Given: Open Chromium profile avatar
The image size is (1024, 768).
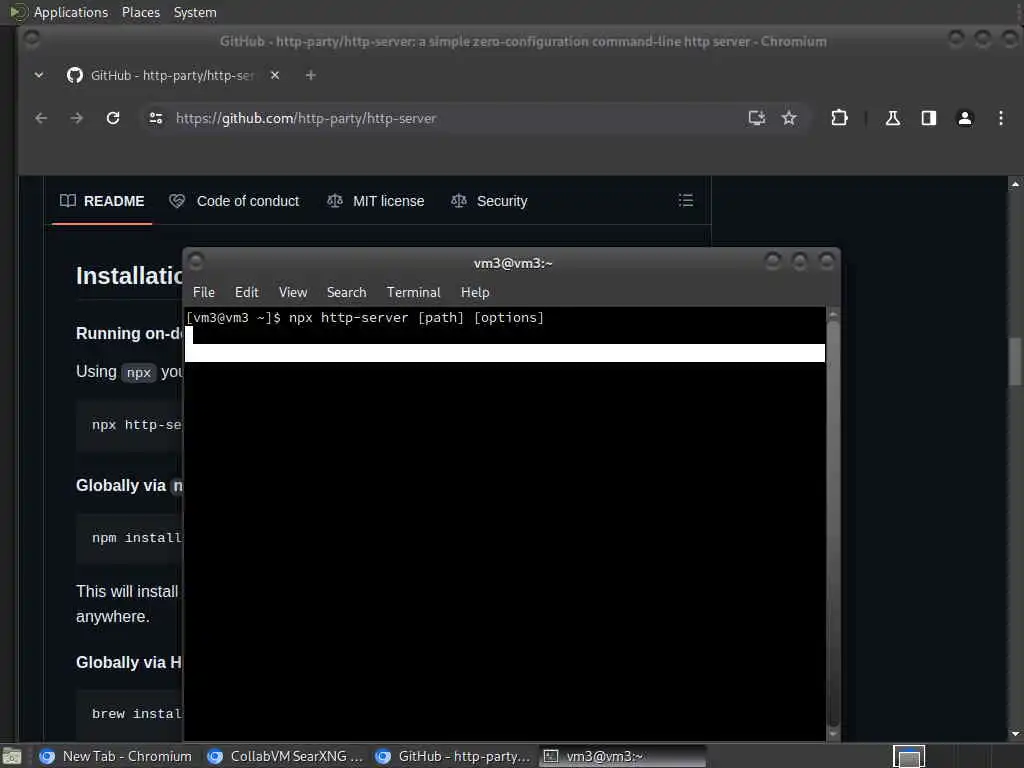Looking at the screenshot, I should tap(965, 118).
